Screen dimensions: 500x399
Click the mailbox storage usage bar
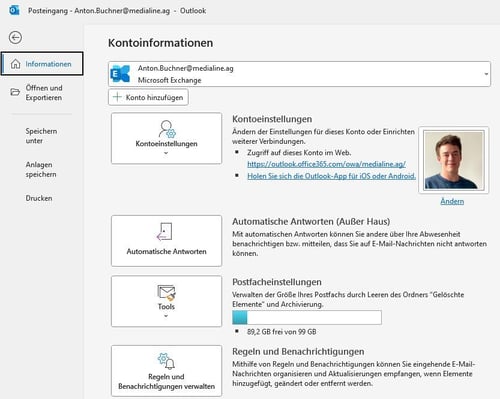307,317
